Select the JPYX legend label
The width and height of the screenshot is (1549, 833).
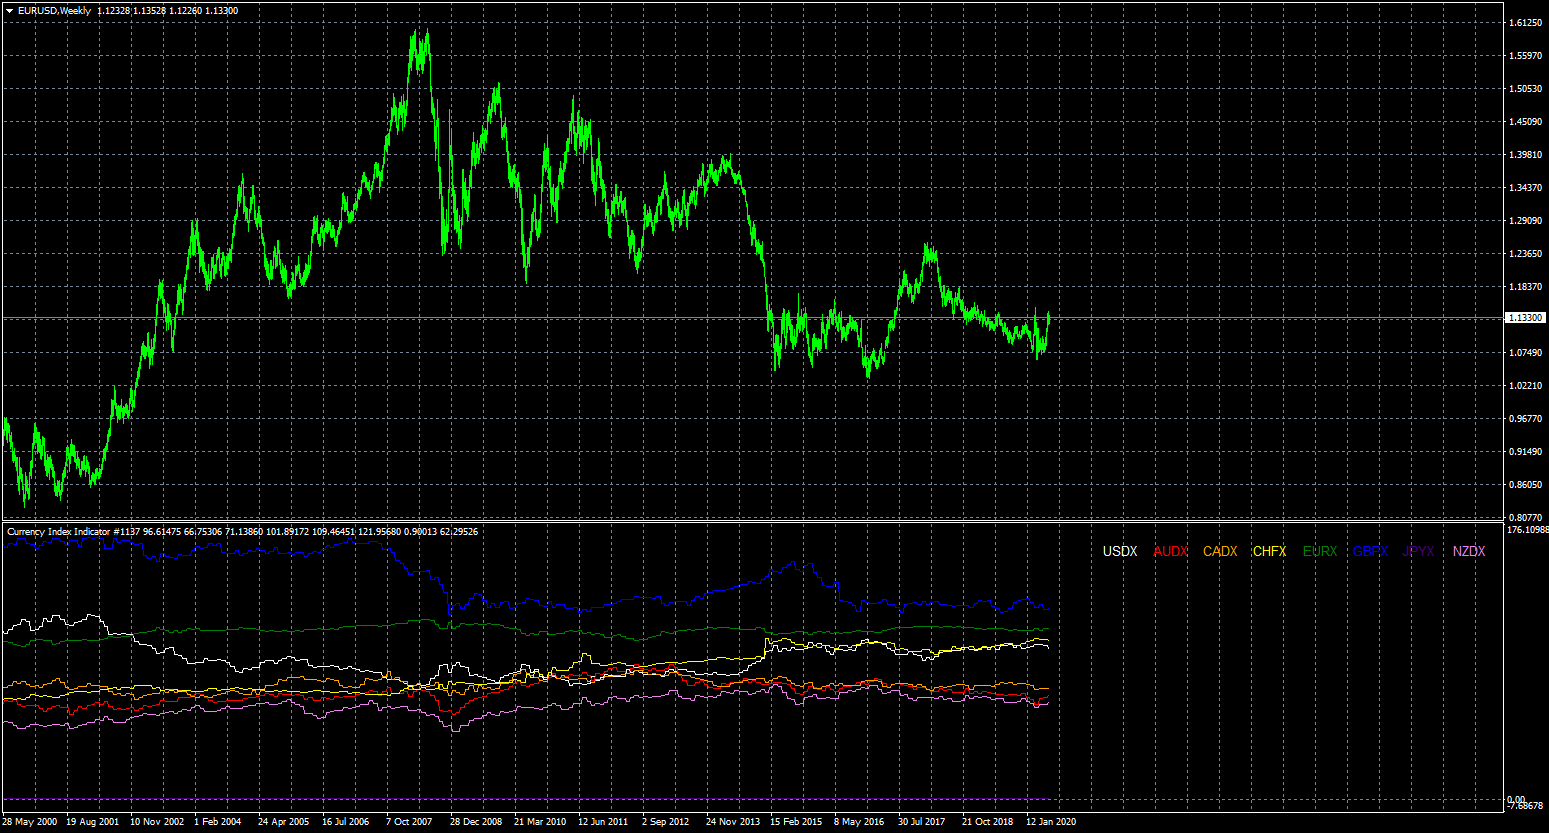1419,551
